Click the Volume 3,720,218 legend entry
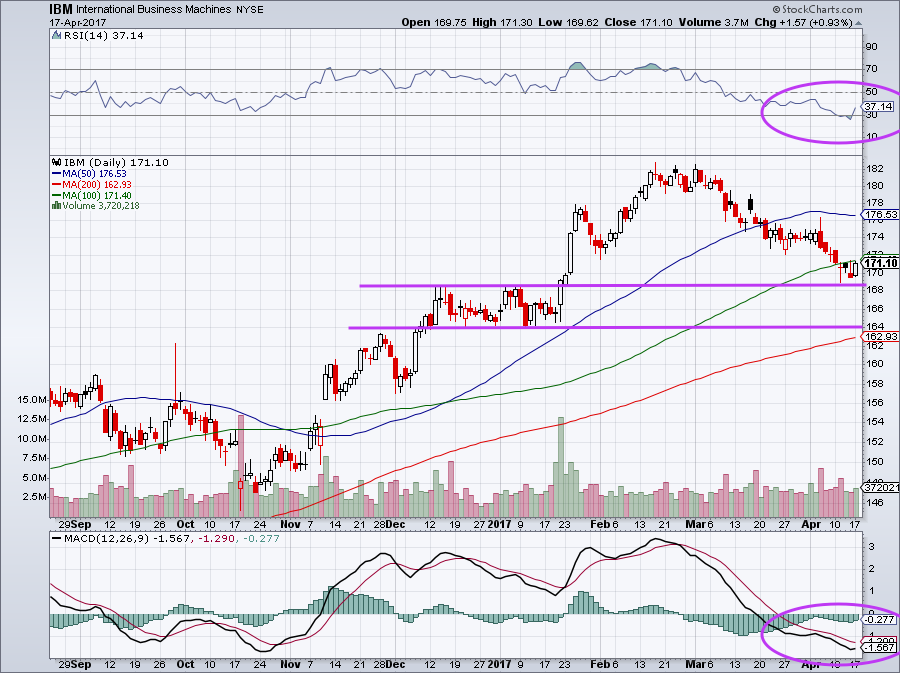Viewport: 900px width, 673px height. [x=101, y=205]
